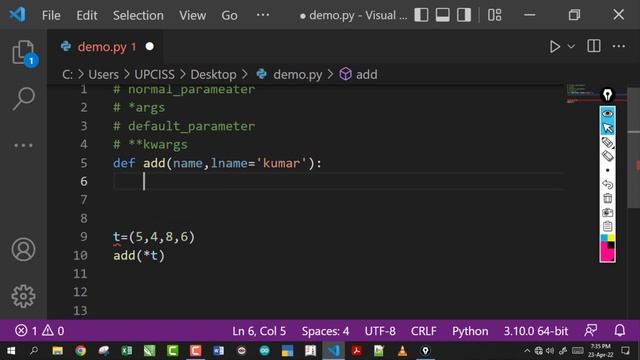Change indentation via Spaces: 4
Screen dimensions: 640x360
pos(325,331)
